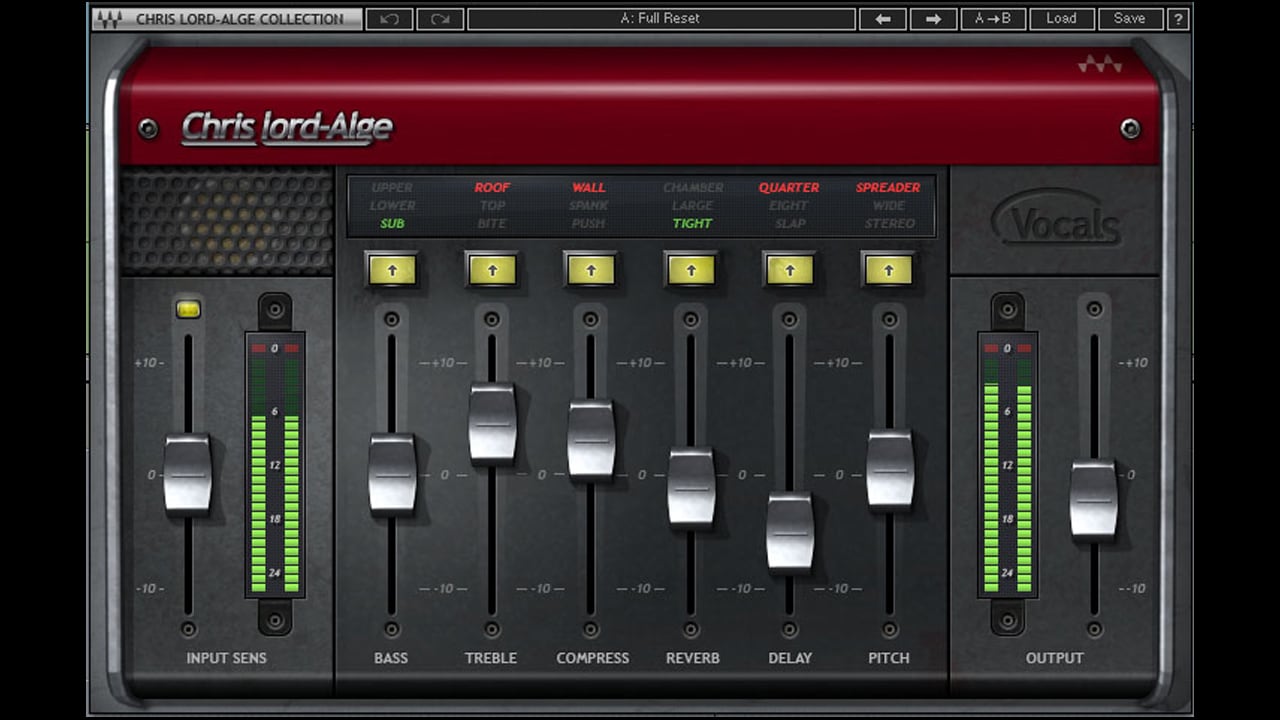
Task: Click the redo arrow in top toolbar
Action: click(x=439, y=18)
